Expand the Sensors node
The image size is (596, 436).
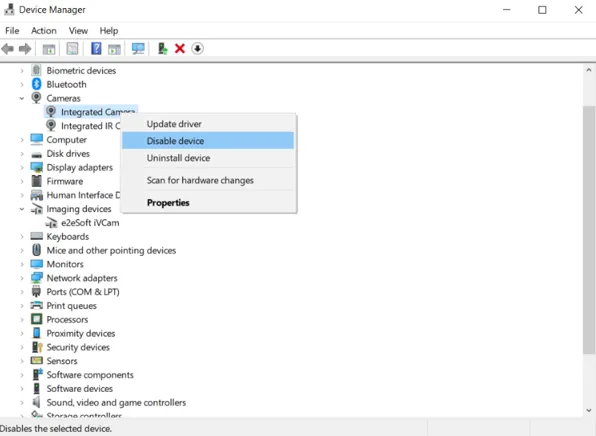22,361
